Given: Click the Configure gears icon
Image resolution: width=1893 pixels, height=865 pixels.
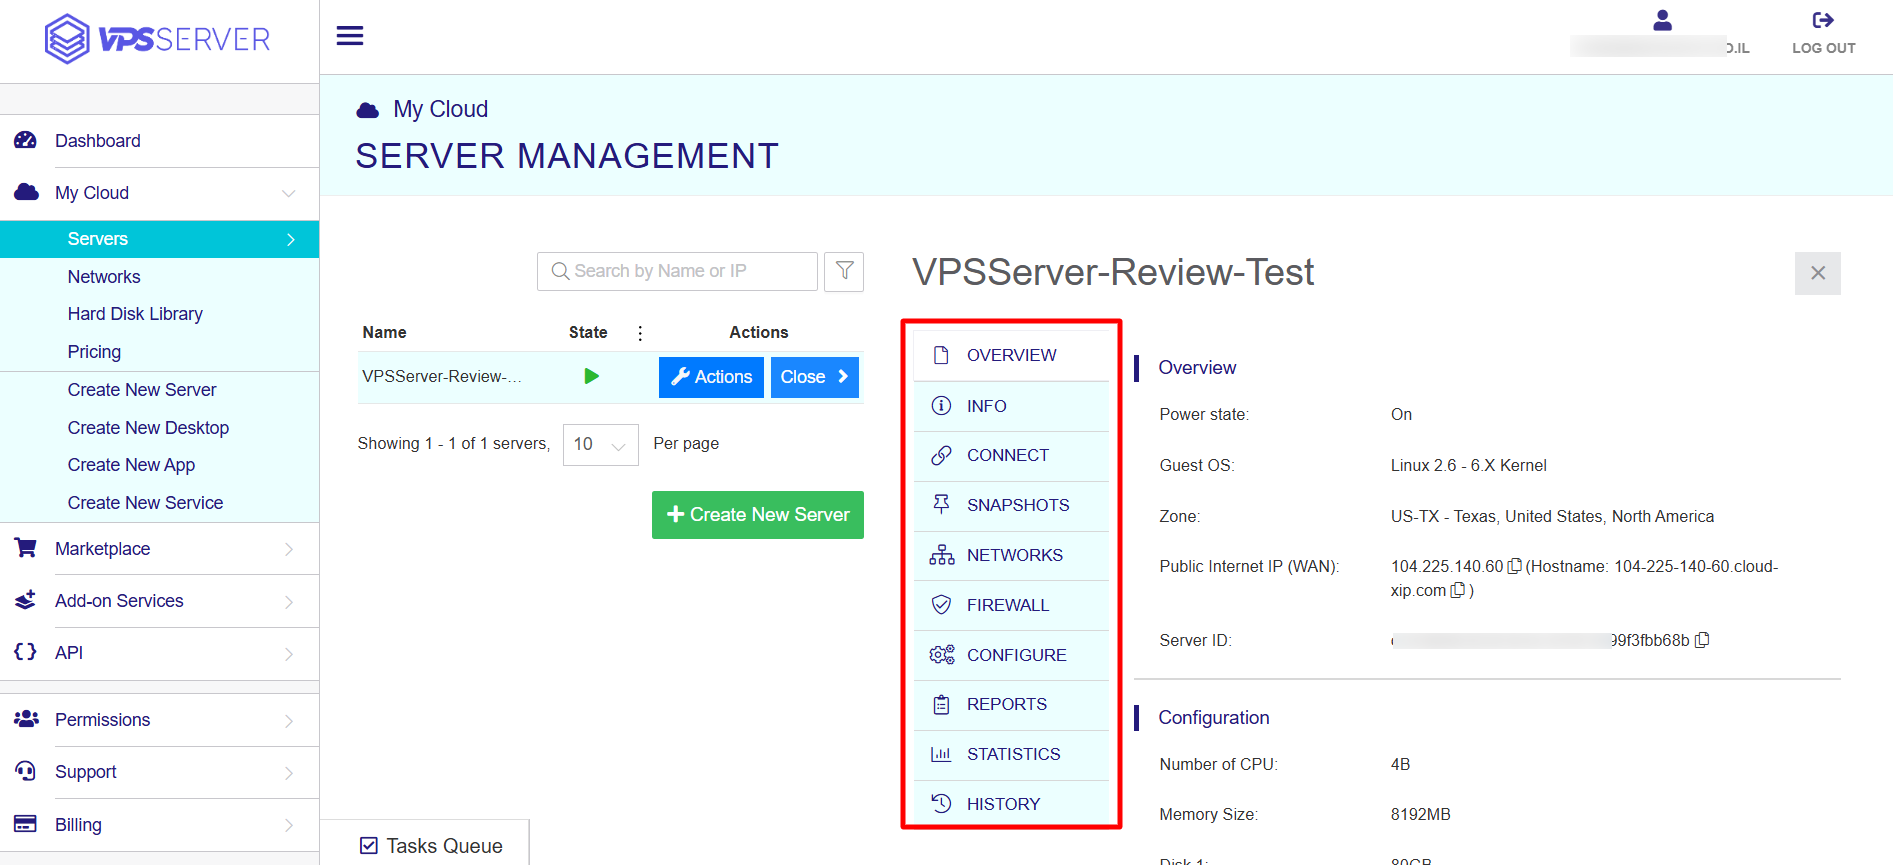Looking at the screenshot, I should (941, 654).
